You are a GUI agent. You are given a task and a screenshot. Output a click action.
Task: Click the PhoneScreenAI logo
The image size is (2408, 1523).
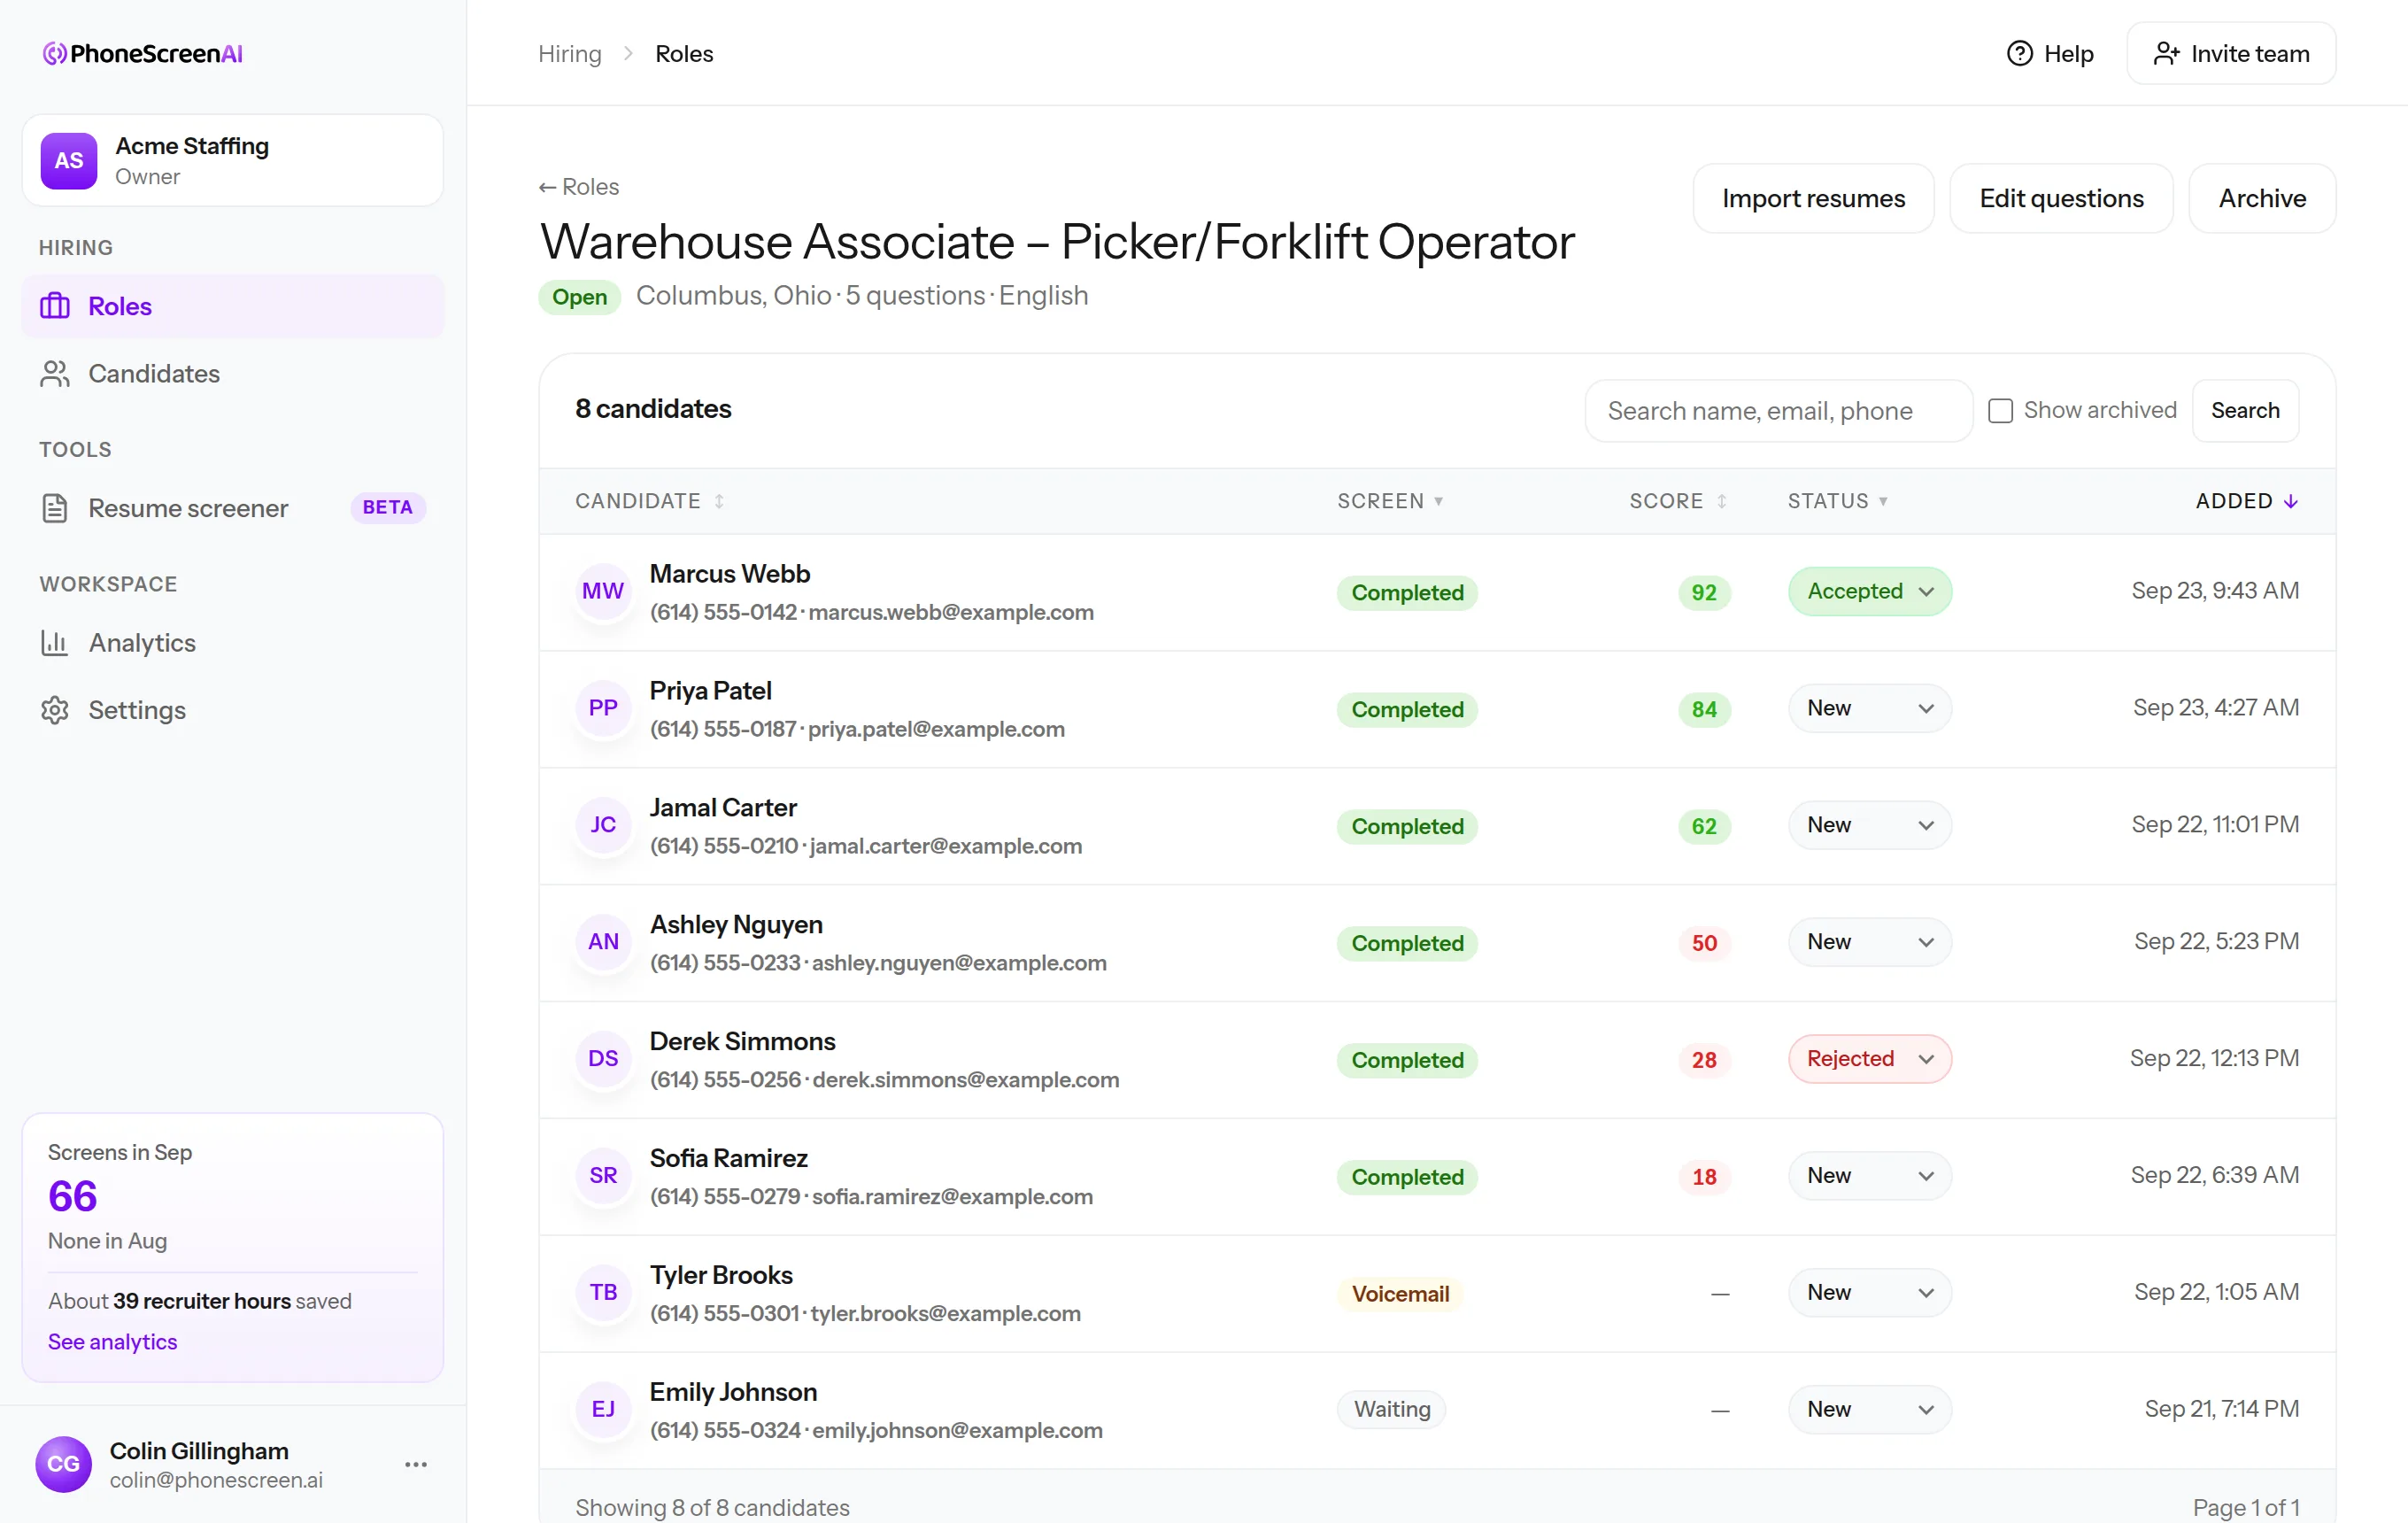143,54
